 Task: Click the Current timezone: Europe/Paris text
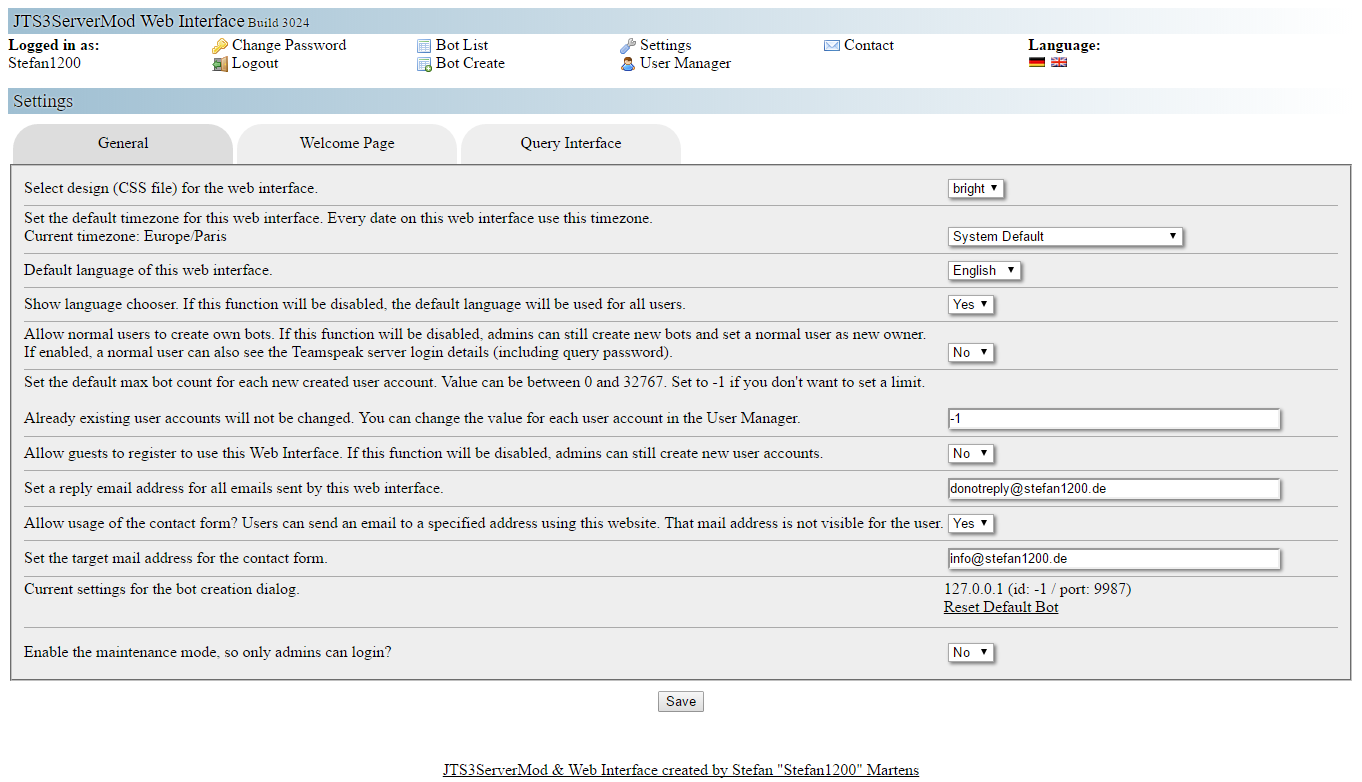(x=125, y=236)
